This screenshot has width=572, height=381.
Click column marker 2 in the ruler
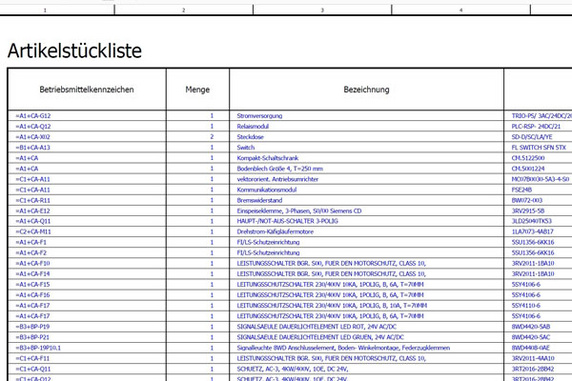pyautogui.click(x=183, y=10)
